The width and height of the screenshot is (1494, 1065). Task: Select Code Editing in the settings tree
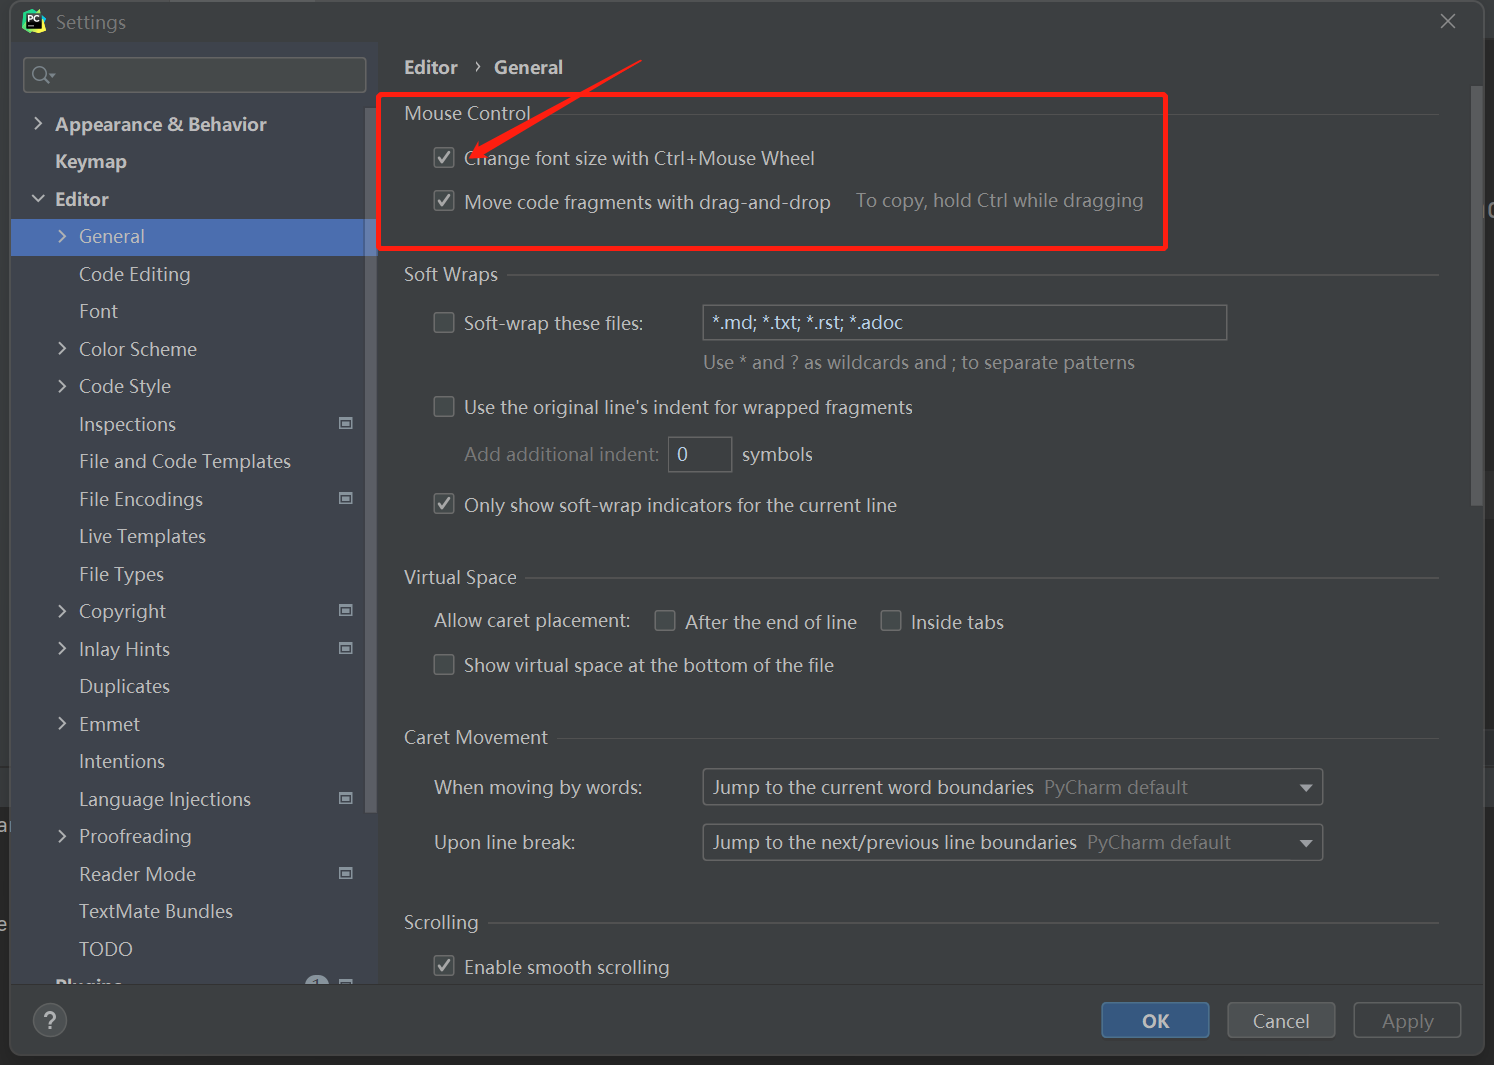[134, 274]
